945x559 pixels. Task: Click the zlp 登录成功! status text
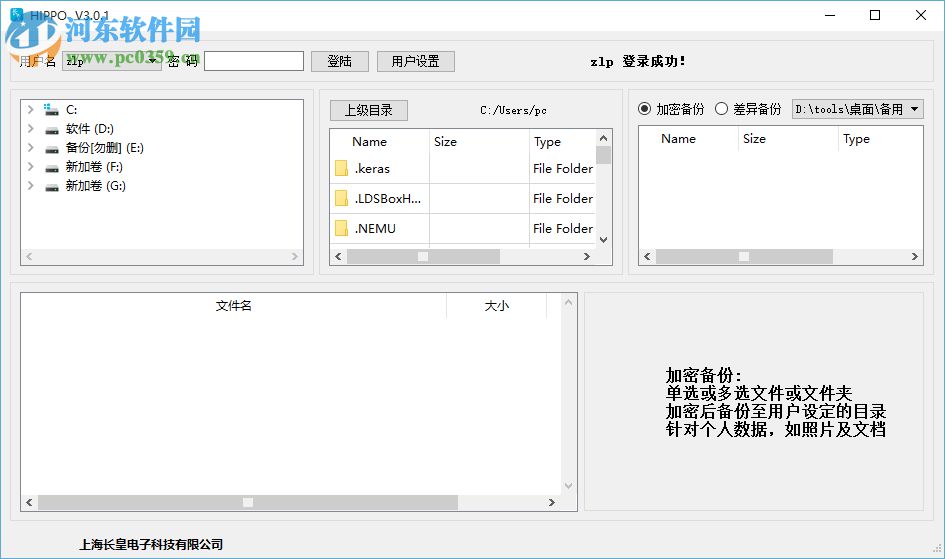638,61
